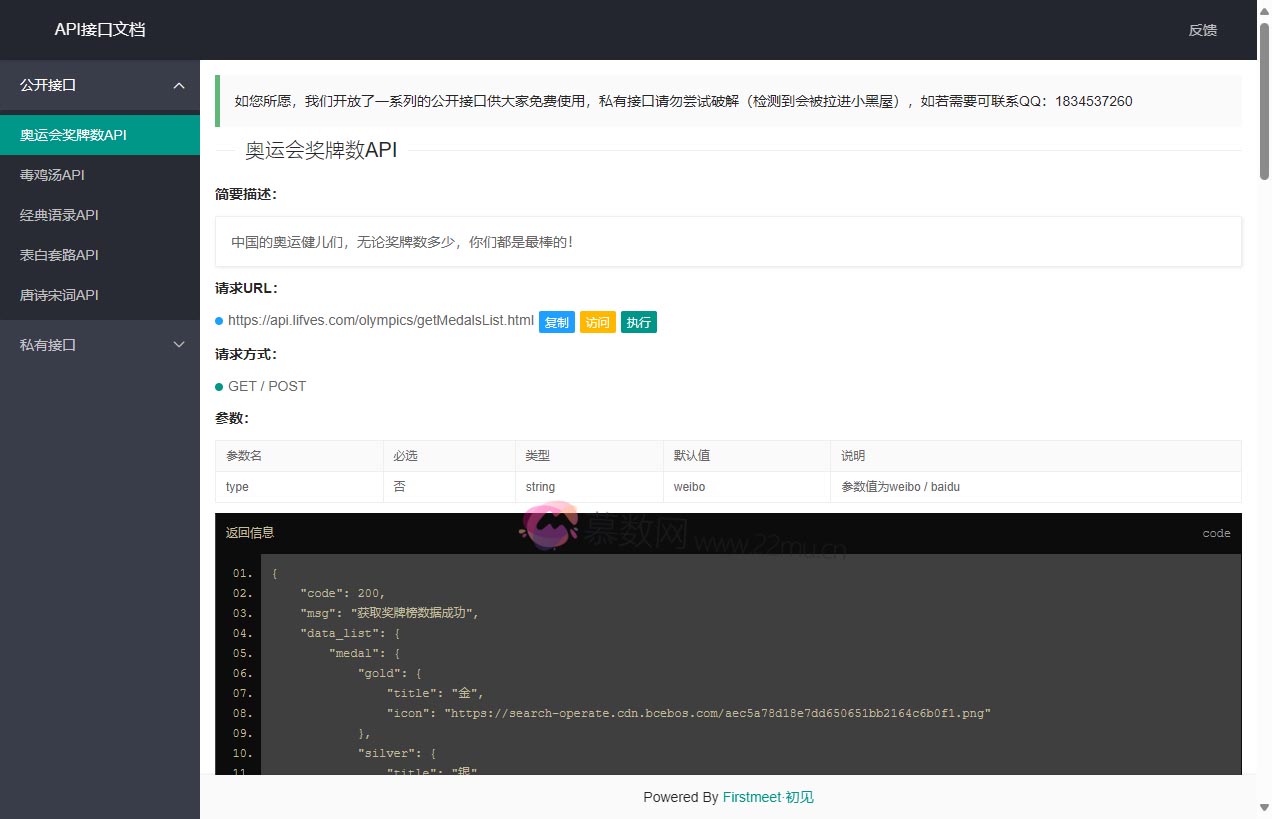
Task: Visit the Firstmeet·初见 footer link
Action: 768,797
